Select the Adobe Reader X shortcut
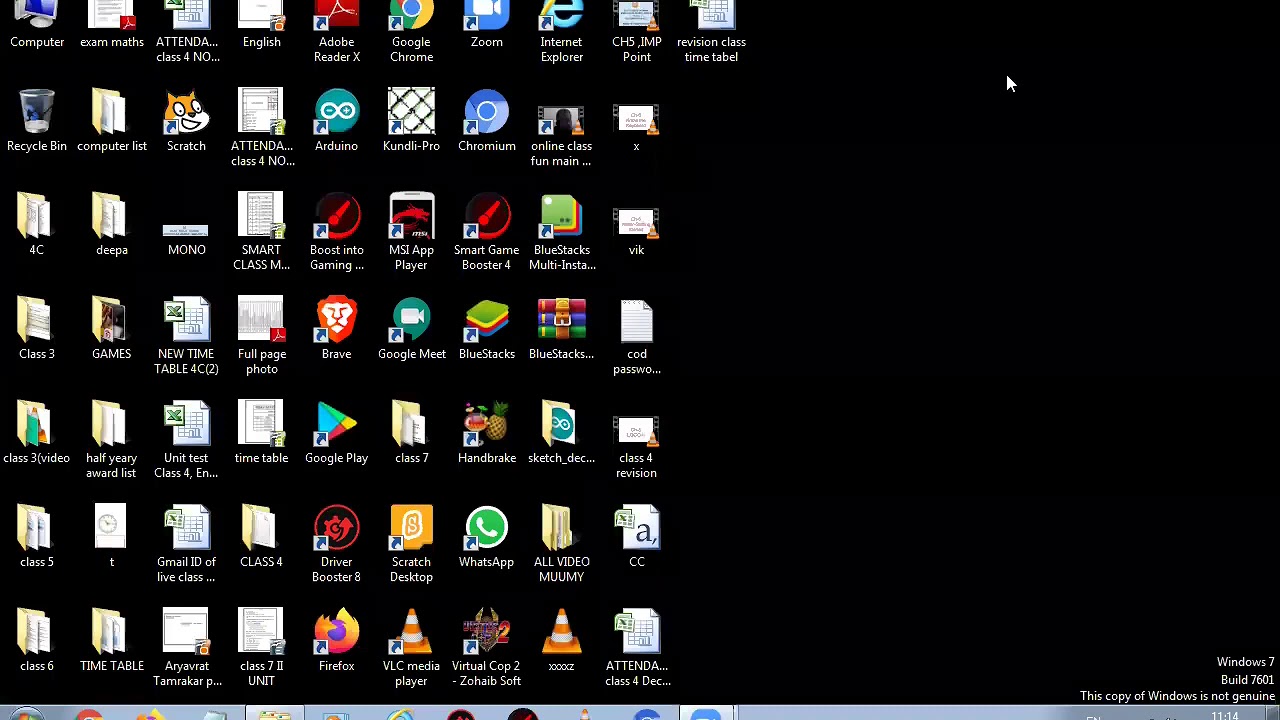Image resolution: width=1280 pixels, height=720 pixels. (x=336, y=32)
